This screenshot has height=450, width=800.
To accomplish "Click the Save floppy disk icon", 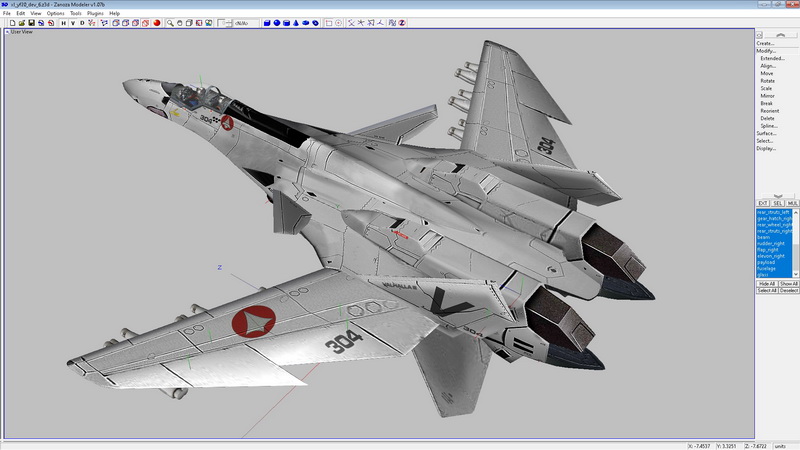I will (x=31, y=23).
